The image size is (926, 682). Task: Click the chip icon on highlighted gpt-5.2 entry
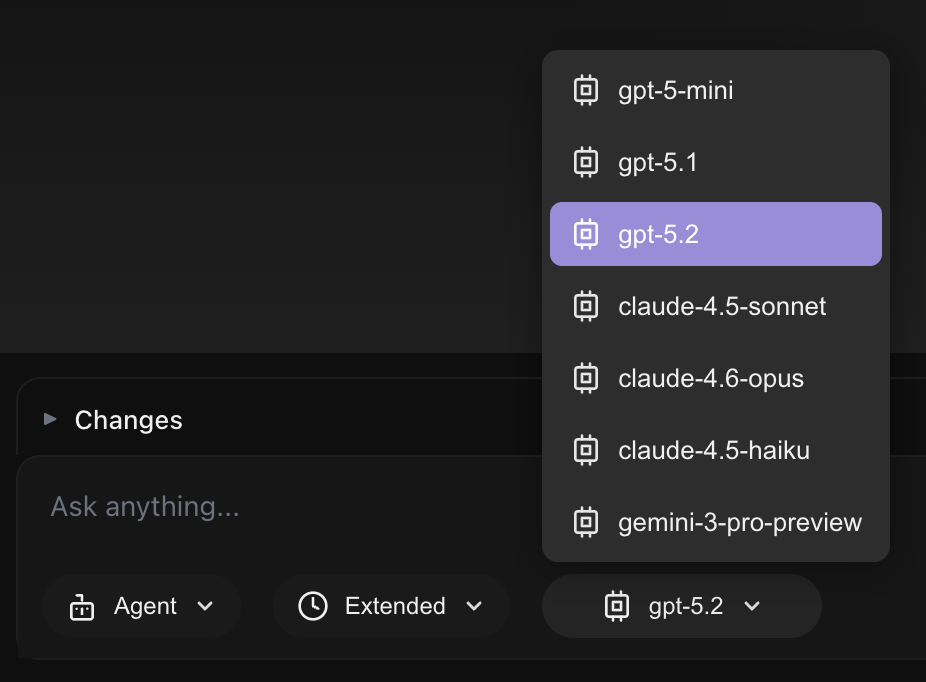coord(585,233)
